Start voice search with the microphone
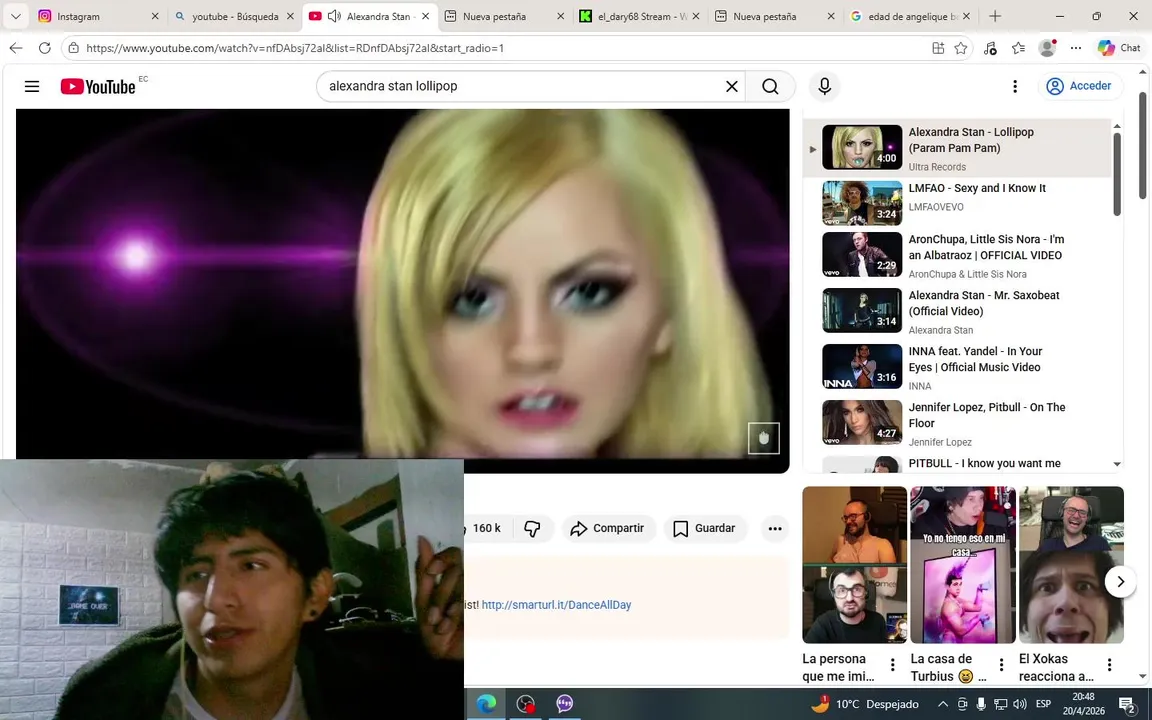The height and width of the screenshot is (720, 1152). 824,87
